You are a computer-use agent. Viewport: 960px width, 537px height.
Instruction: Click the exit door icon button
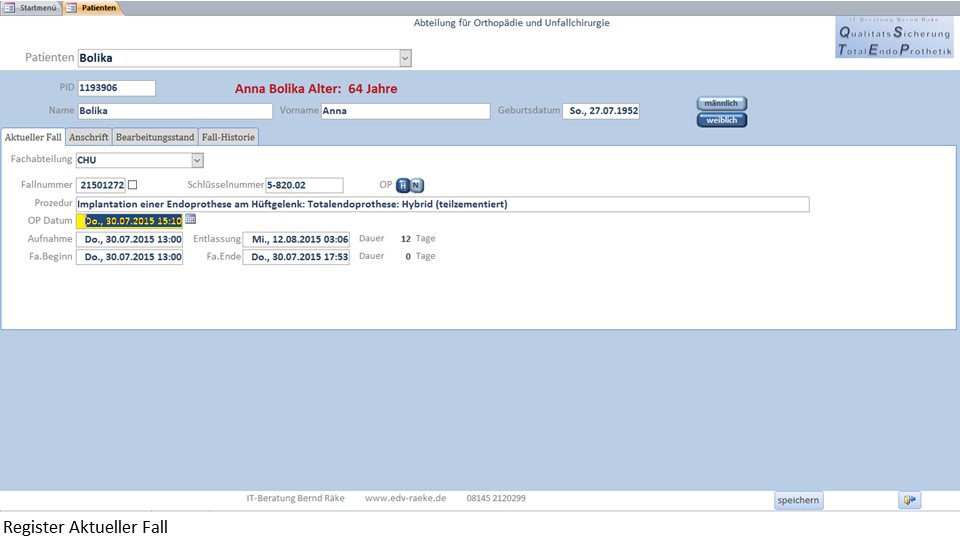click(x=910, y=500)
